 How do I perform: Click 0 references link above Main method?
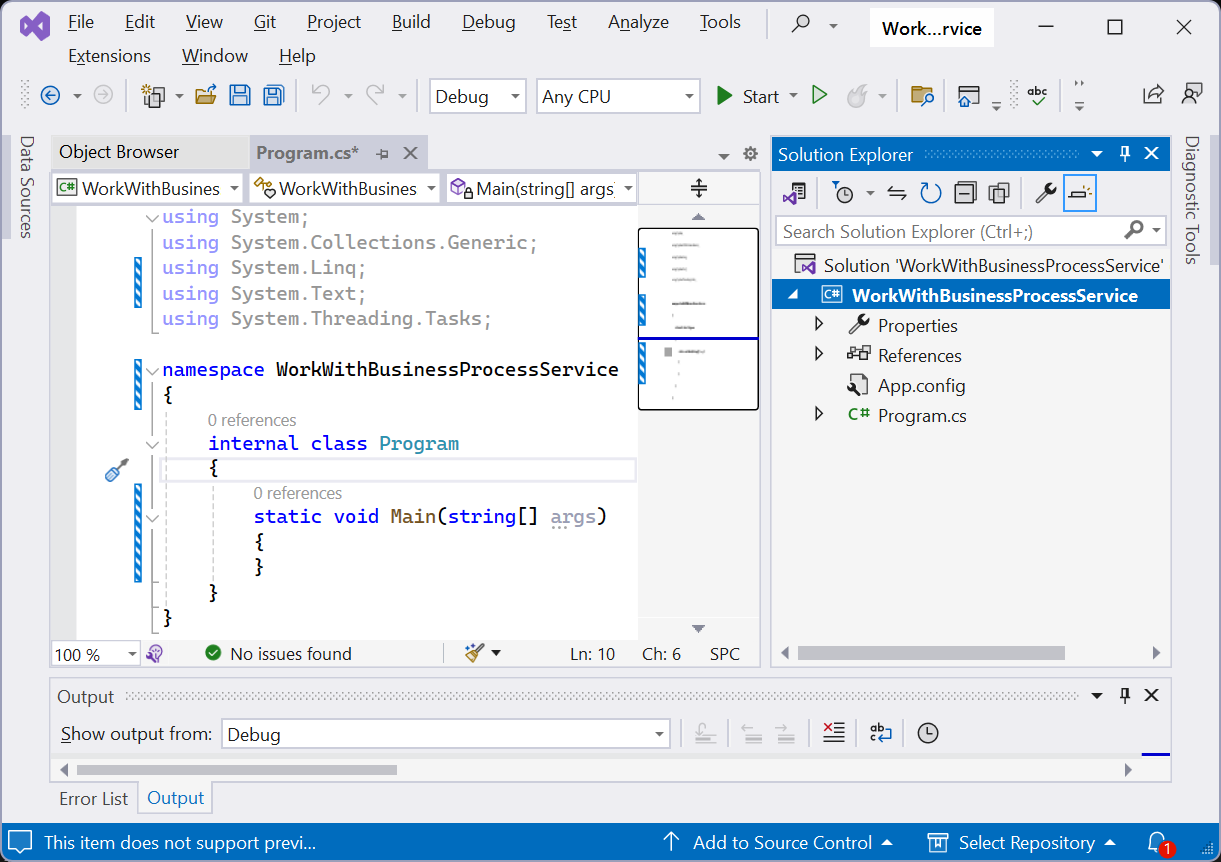pos(298,493)
